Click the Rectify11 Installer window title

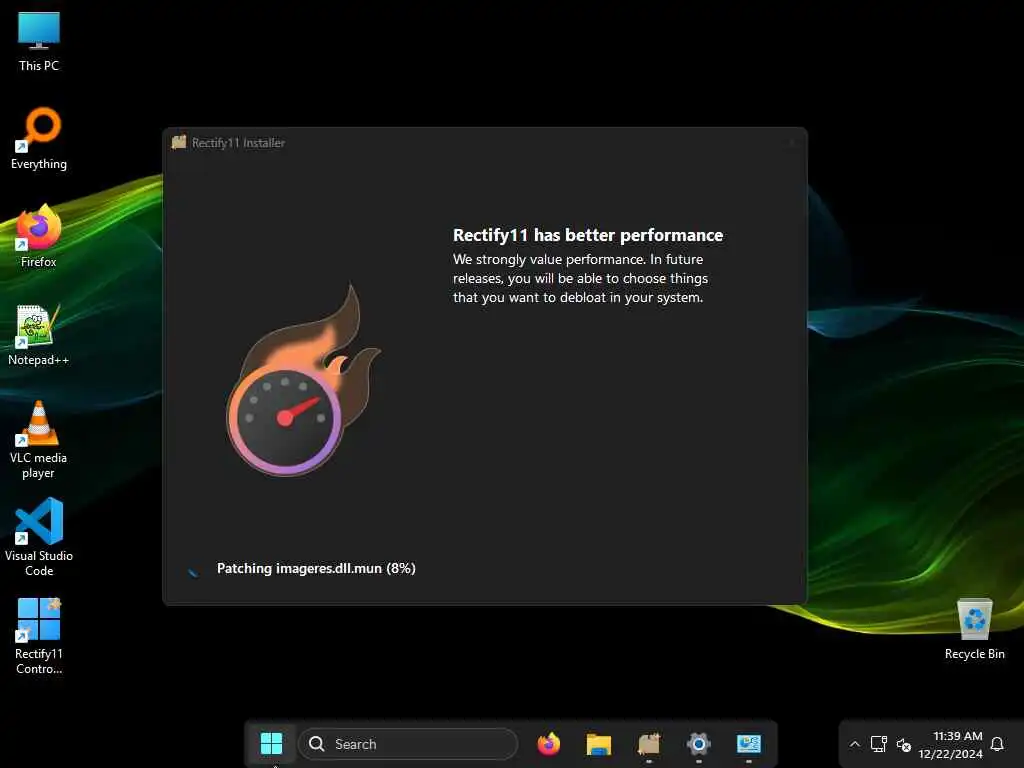(x=238, y=143)
